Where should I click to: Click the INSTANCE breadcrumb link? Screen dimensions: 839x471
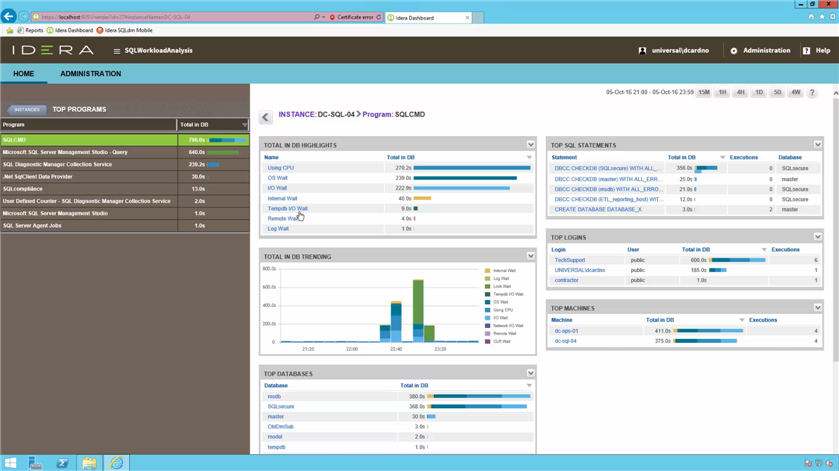pos(297,115)
